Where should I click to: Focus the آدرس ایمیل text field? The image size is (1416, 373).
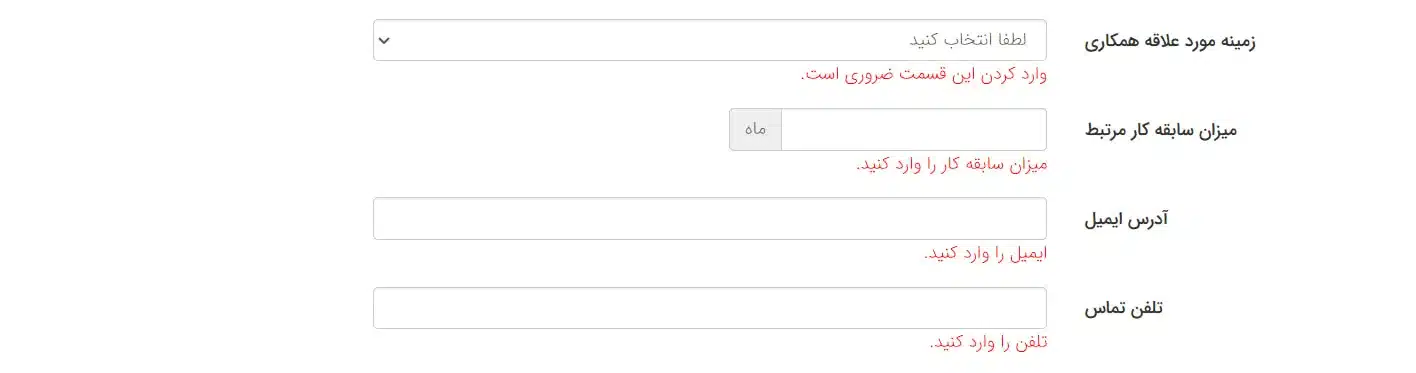point(710,218)
